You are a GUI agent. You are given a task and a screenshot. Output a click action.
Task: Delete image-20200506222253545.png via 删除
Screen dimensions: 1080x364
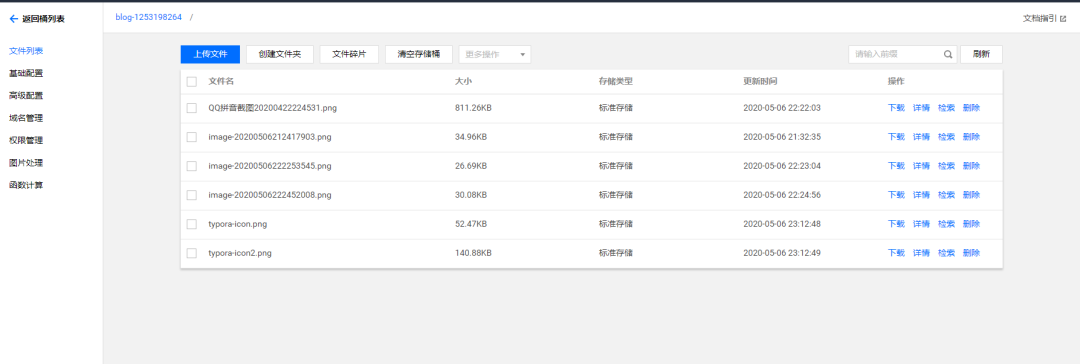click(971, 166)
